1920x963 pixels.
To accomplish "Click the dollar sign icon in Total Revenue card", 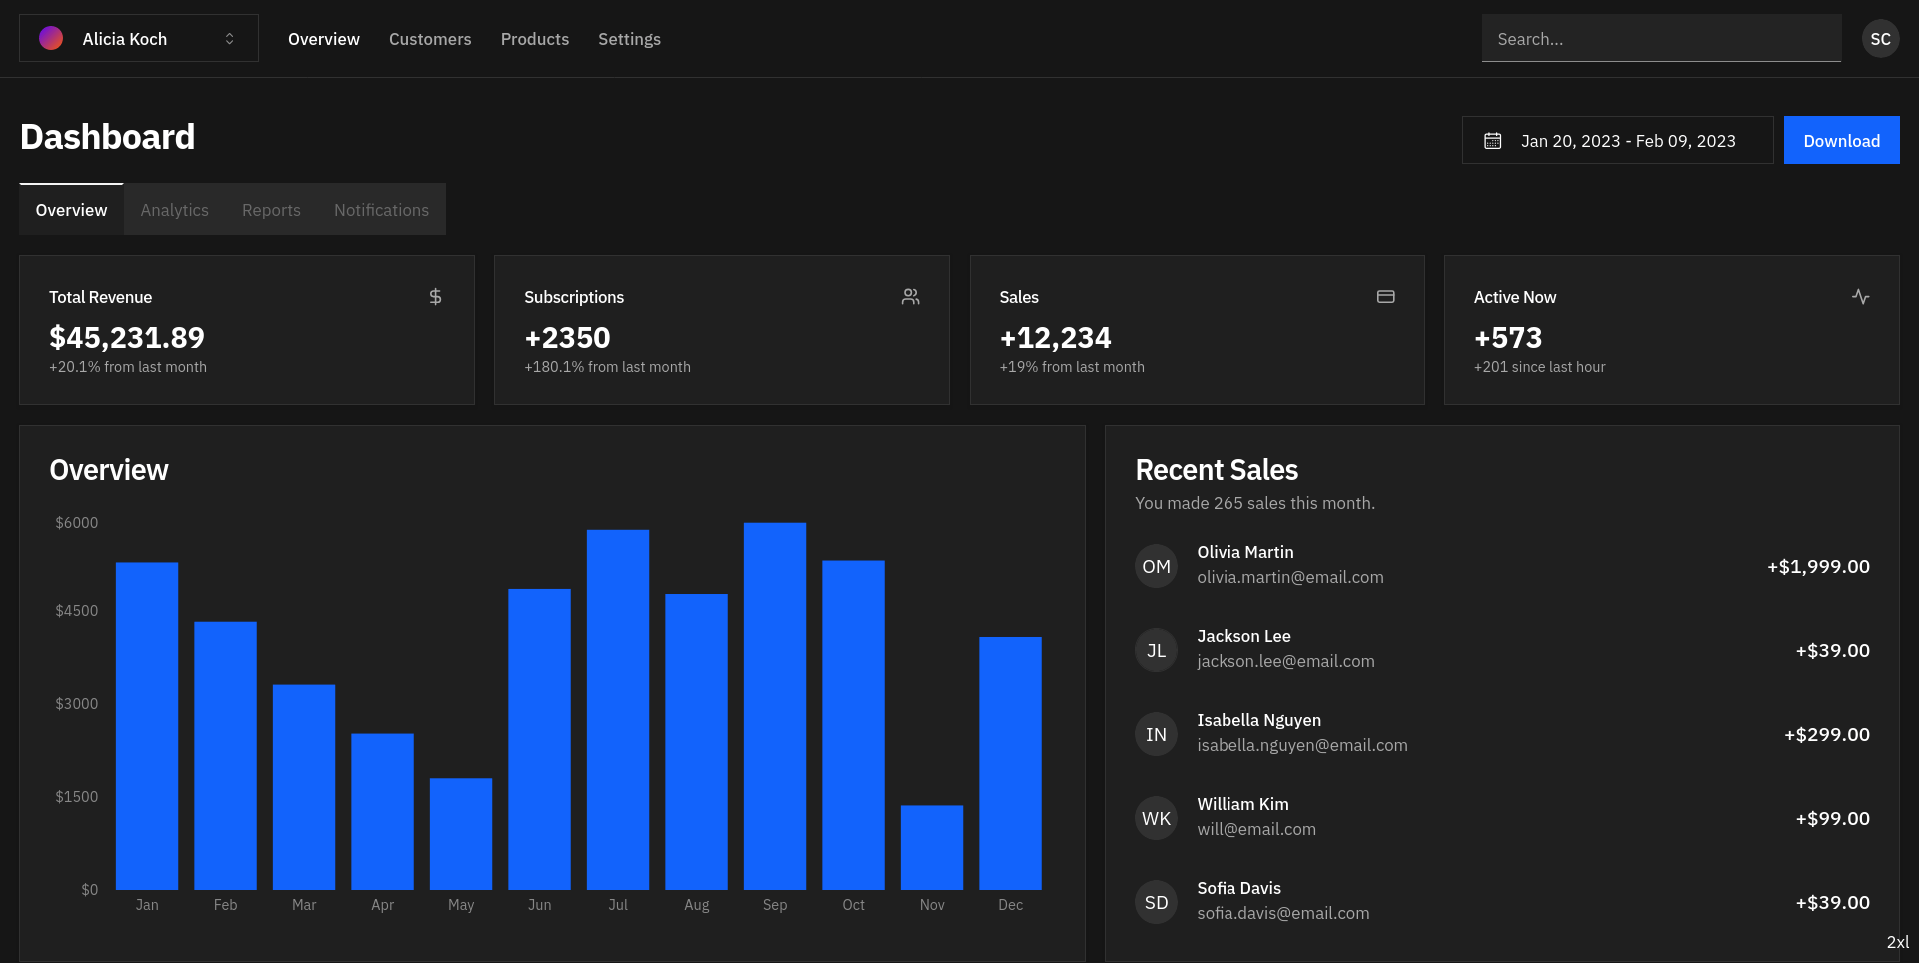I will point(435,297).
